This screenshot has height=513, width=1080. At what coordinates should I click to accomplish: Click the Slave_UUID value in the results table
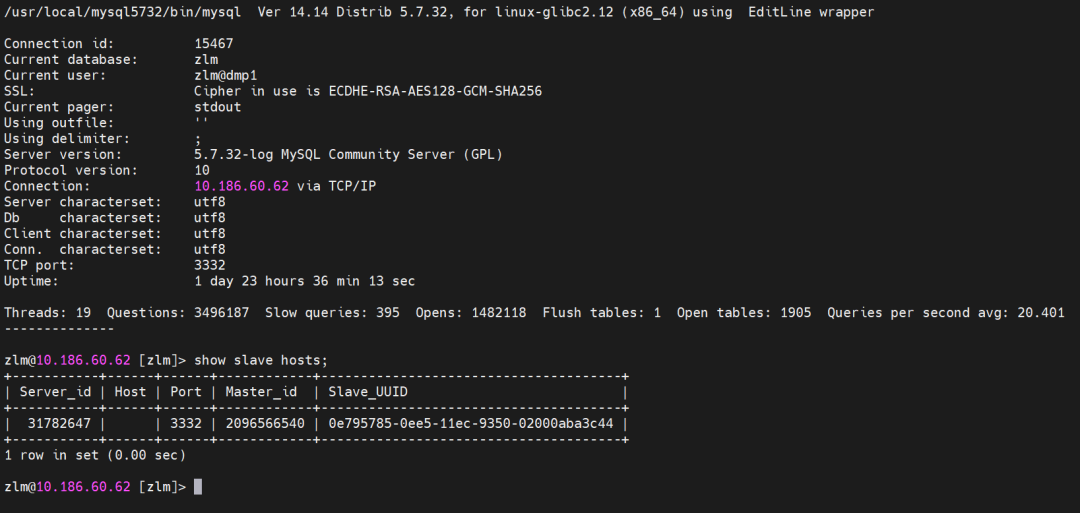(x=470, y=423)
